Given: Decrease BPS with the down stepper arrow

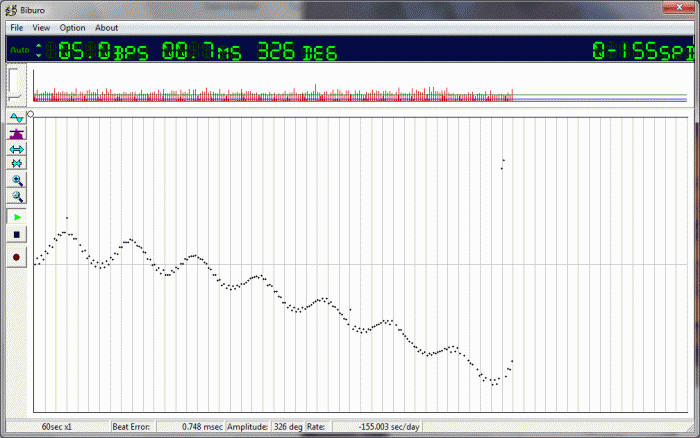Looking at the screenshot, I should pyautogui.click(x=39, y=55).
